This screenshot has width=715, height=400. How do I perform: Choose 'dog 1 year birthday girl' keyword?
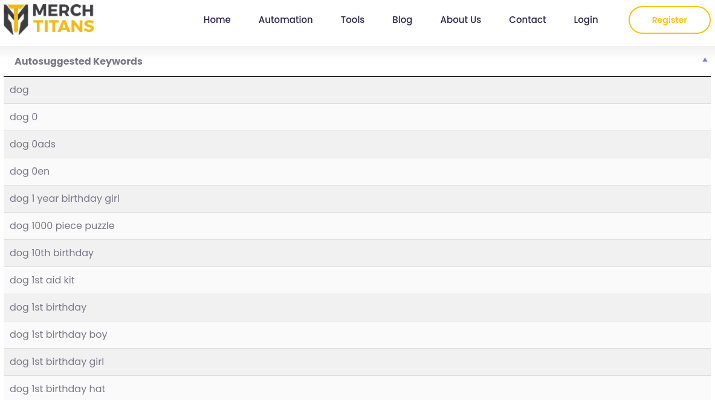point(357,198)
